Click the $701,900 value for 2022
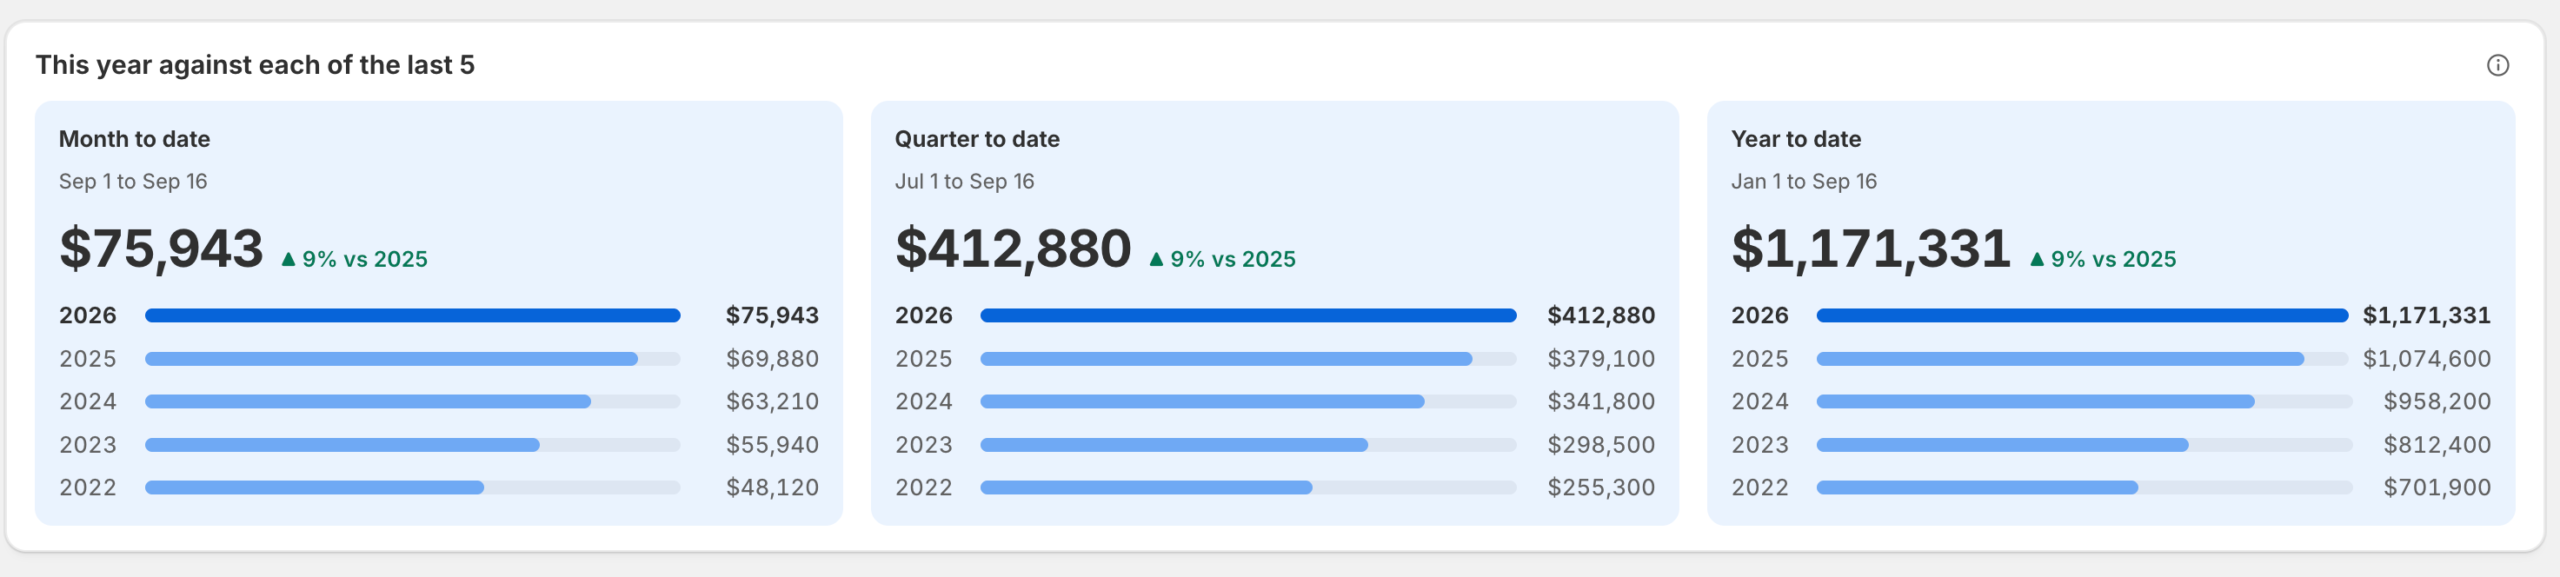This screenshot has width=2560, height=577. point(2437,487)
